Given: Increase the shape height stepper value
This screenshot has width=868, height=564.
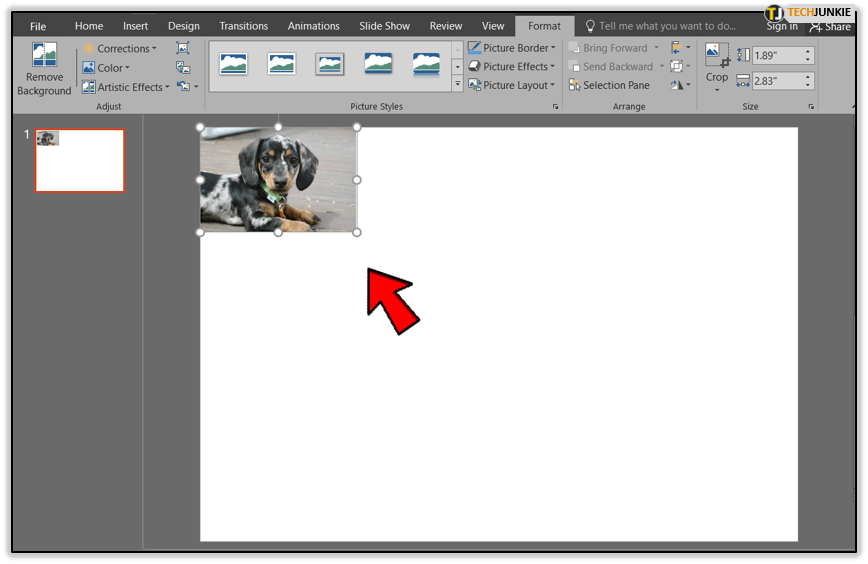Looking at the screenshot, I should click(808, 51).
